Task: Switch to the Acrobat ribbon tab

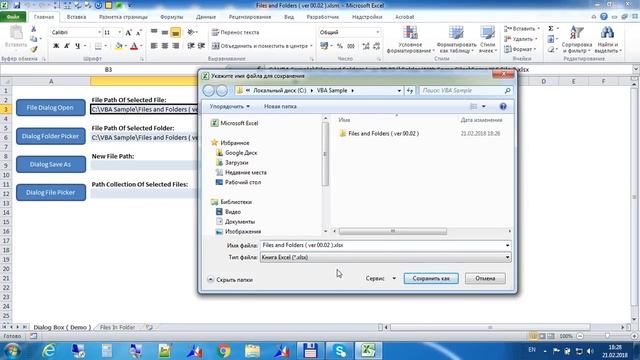Action: click(404, 17)
